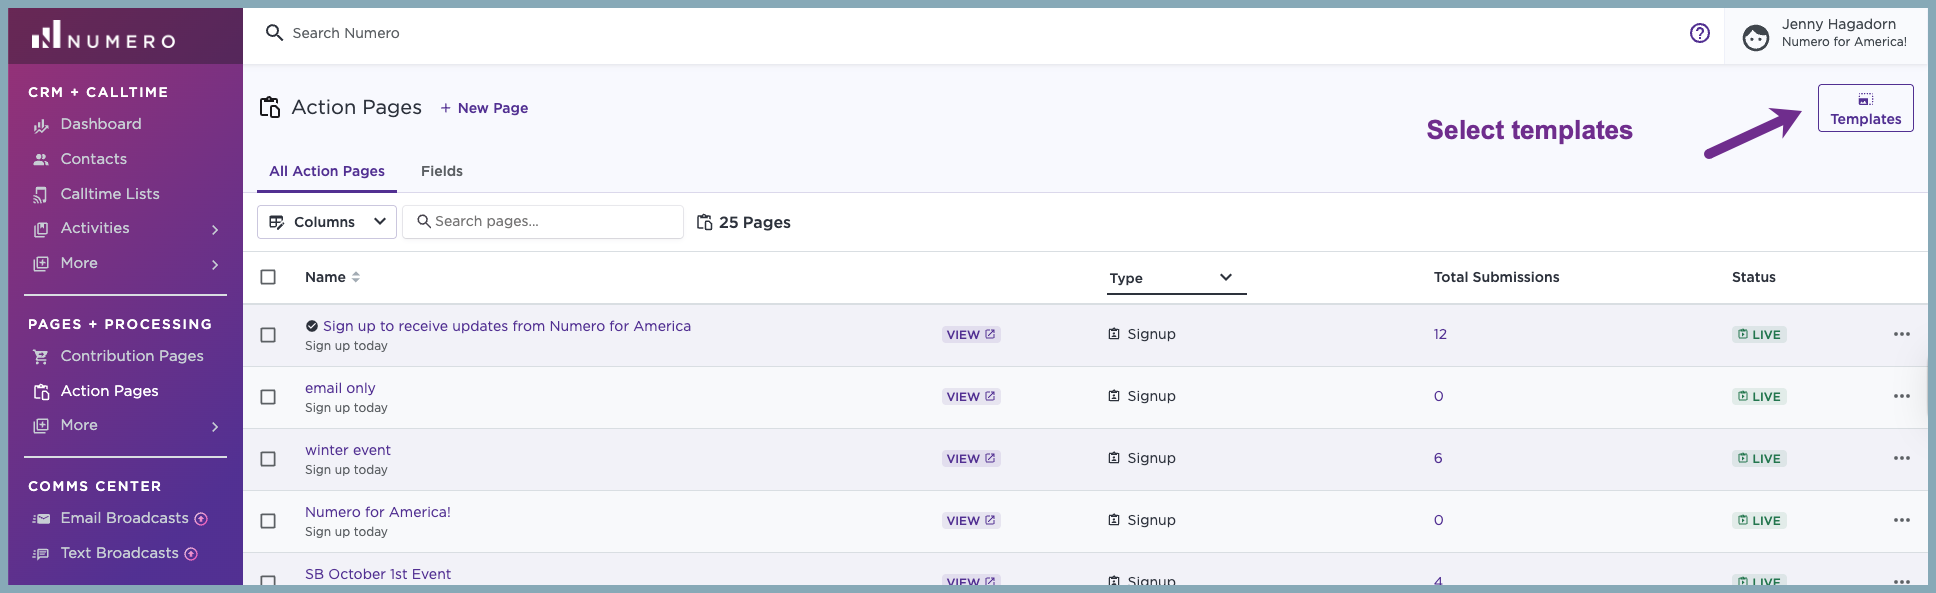Image resolution: width=1936 pixels, height=593 pixels.
Task: Open more options for 'winter event' row
Action: tap(1902, 458)
